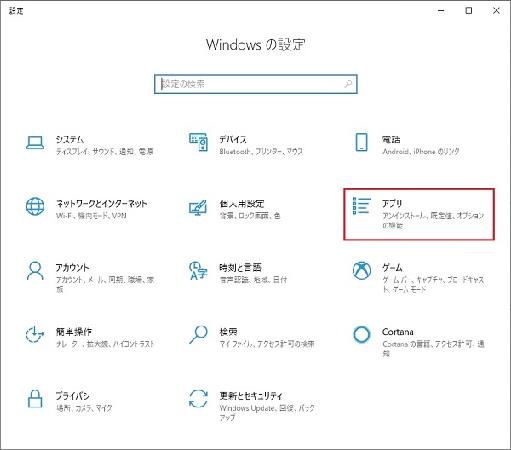The image size is (511, 450).
Task: Open the ゲーム Xbox icon
Action: [x=362, y=270]
